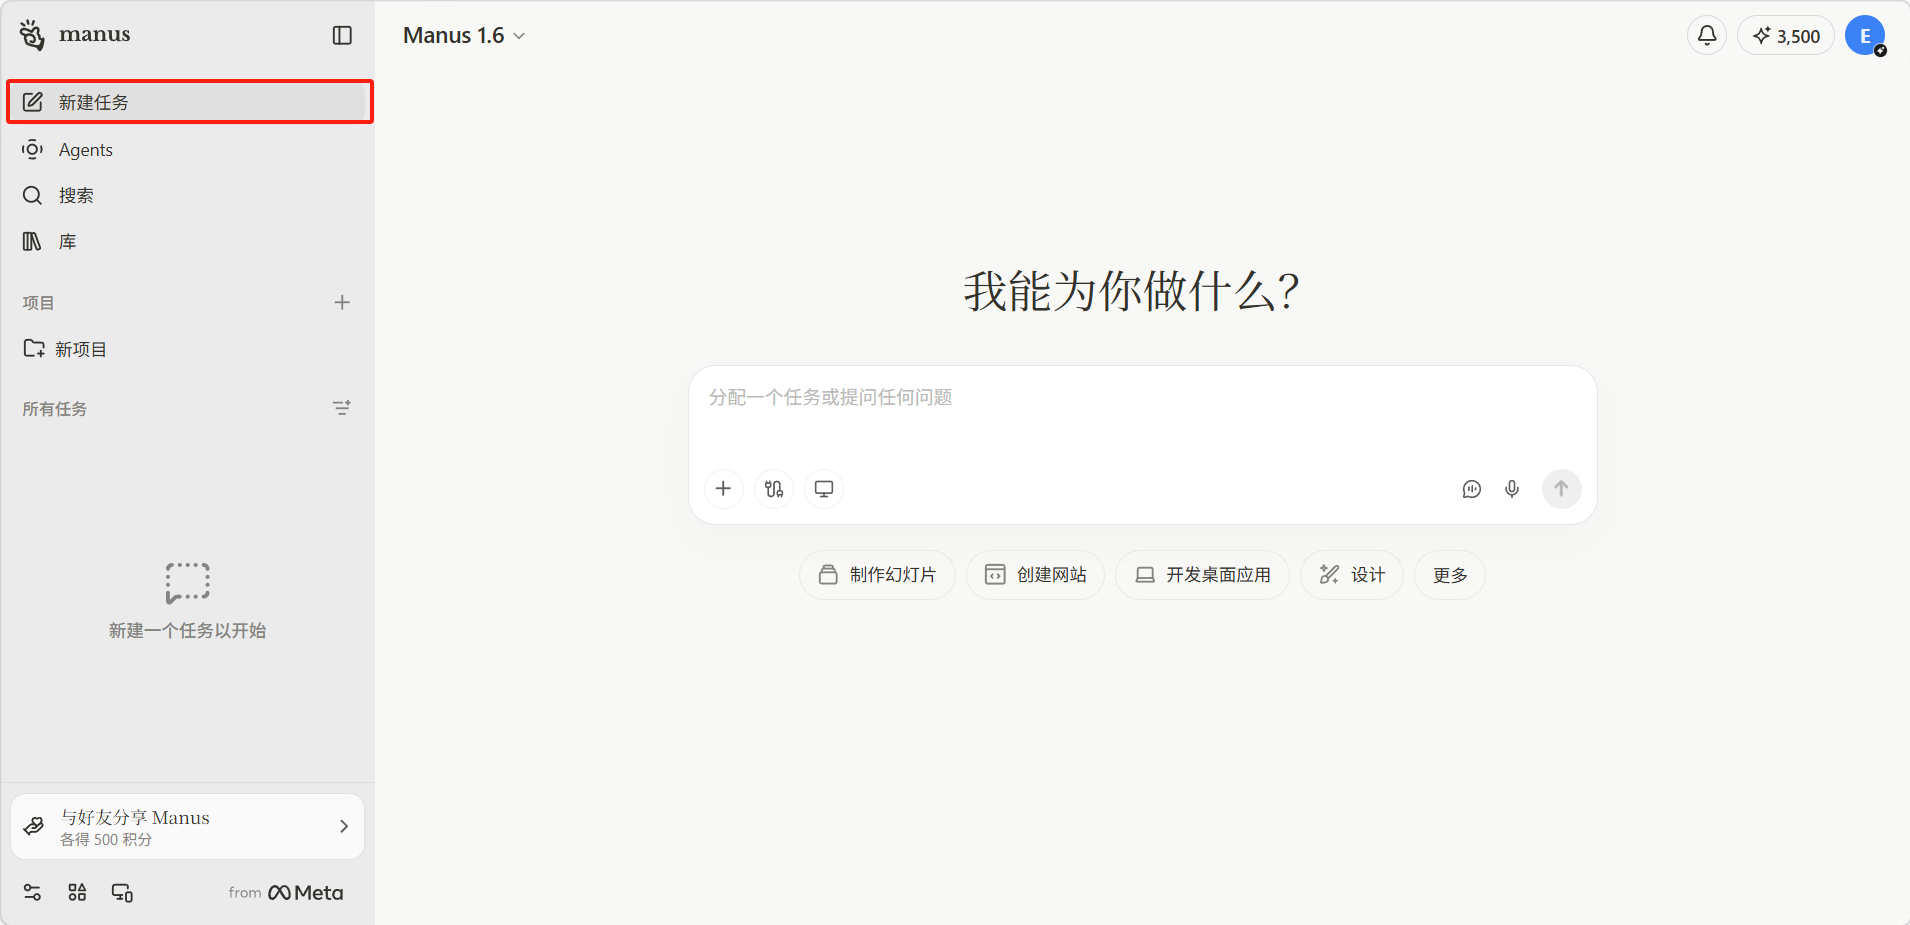Activate microphone voice input
This screenshot has width=1910, height=925.
[1512, 489]
